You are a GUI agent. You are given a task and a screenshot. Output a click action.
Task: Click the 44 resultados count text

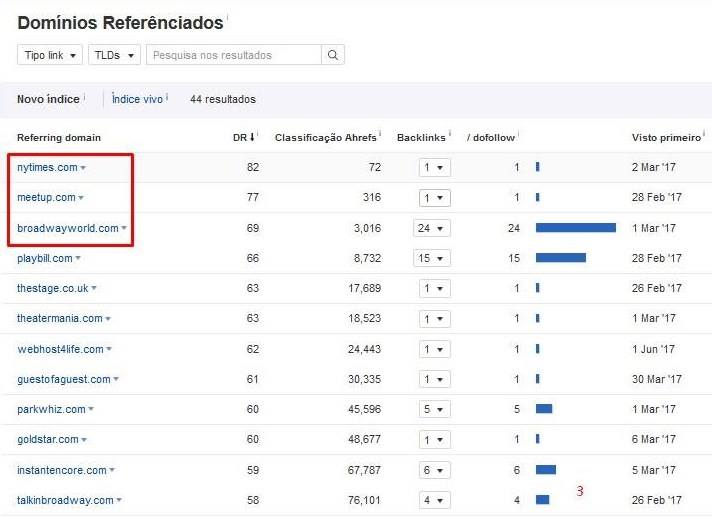tap(222, 99)
